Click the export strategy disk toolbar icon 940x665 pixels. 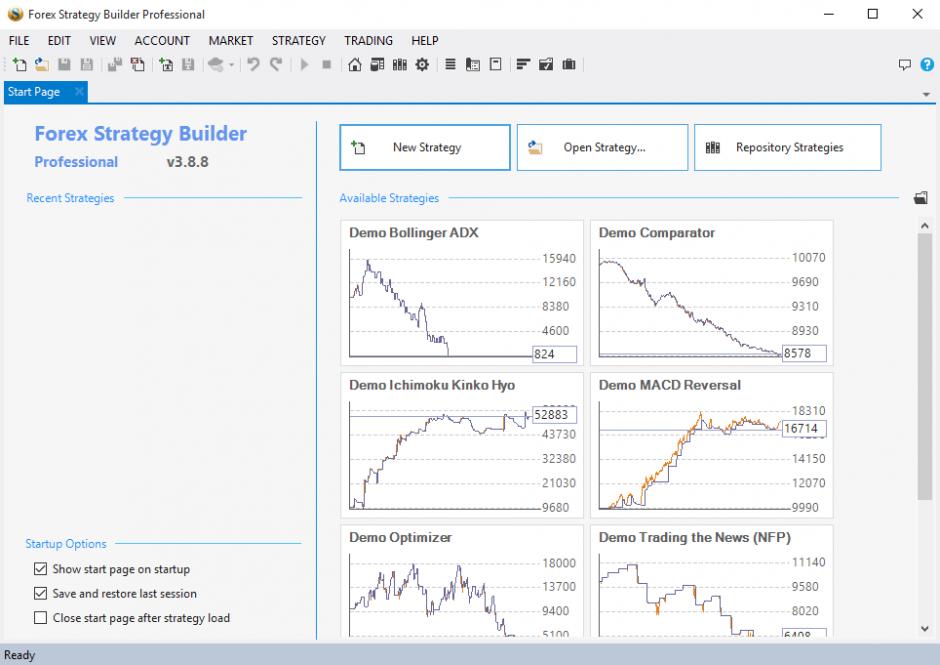pyautogui.click(x=188, y=64)
